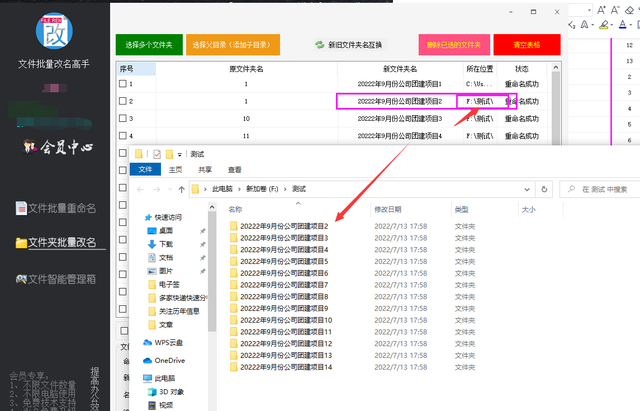Tick checkbox for row 3
This screenshot has height=411, width=640.
coord(122,118)
